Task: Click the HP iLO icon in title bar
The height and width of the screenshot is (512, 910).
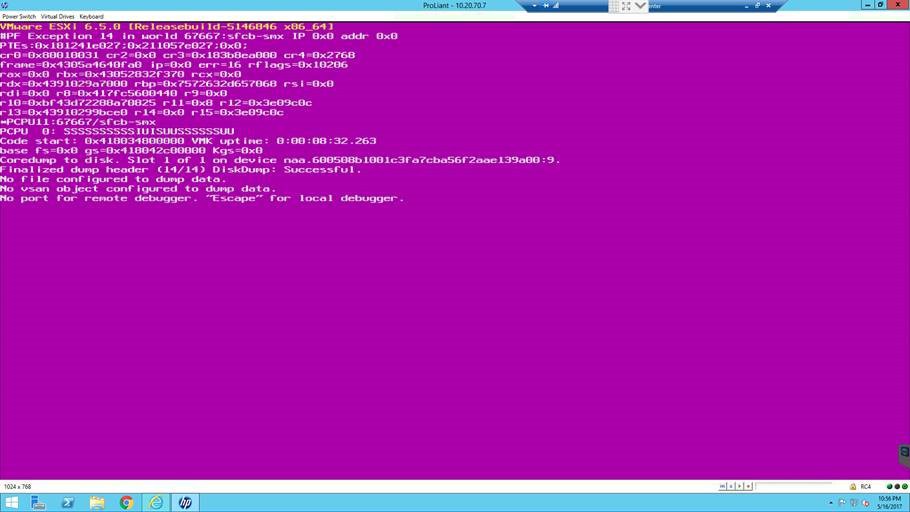Action: coord(5,5)
